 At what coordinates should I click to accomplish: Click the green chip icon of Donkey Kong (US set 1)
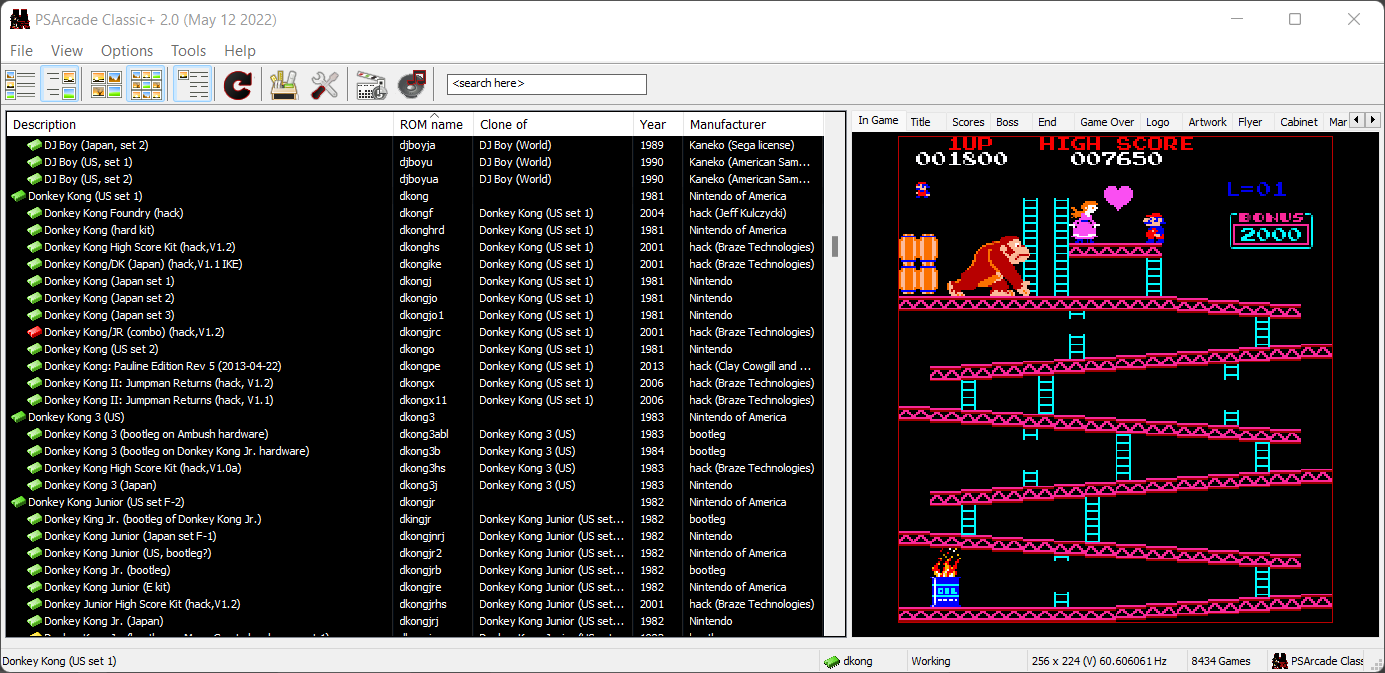[17, 196]
